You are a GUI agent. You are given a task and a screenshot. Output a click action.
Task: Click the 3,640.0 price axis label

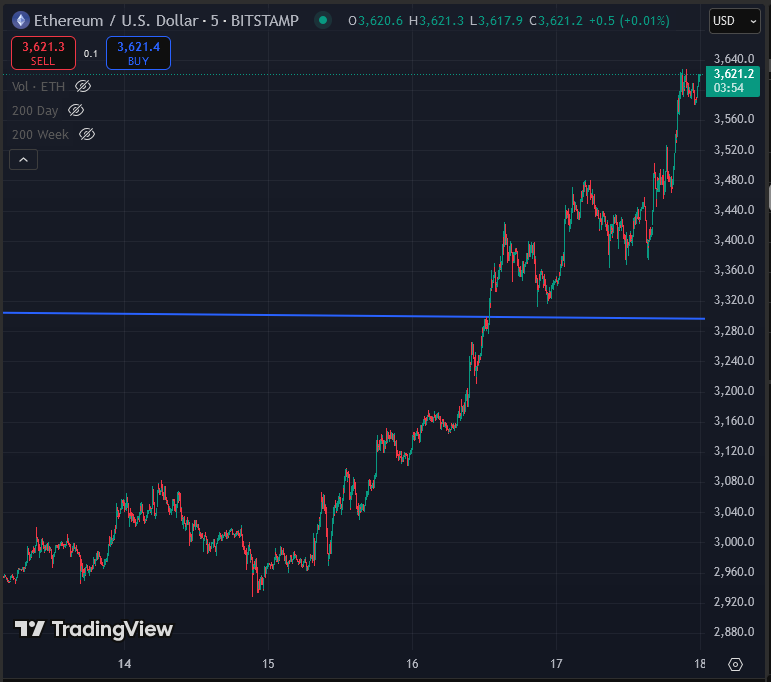tap(734, 59)
